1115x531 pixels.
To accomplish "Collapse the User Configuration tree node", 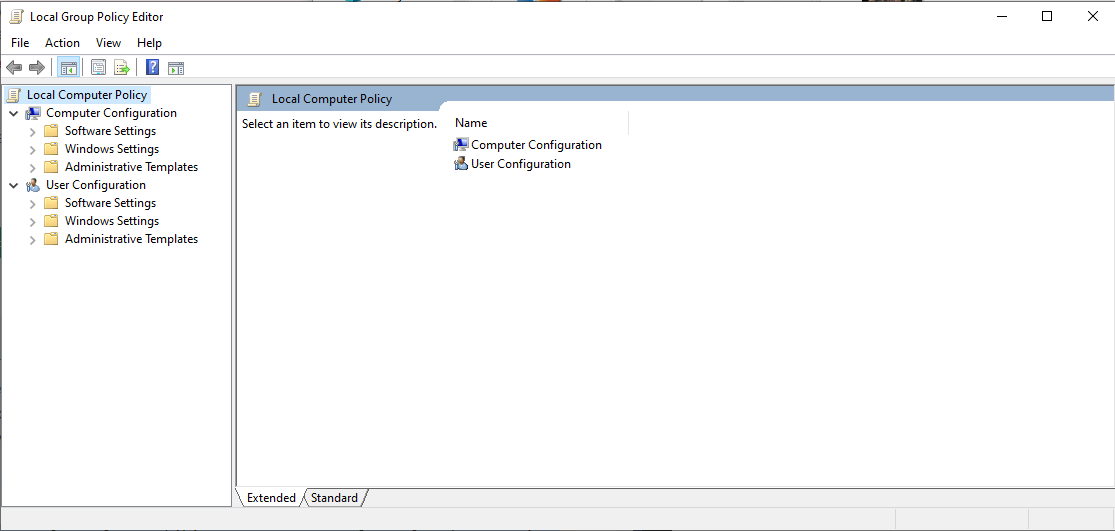I will (x=14, y=185).
